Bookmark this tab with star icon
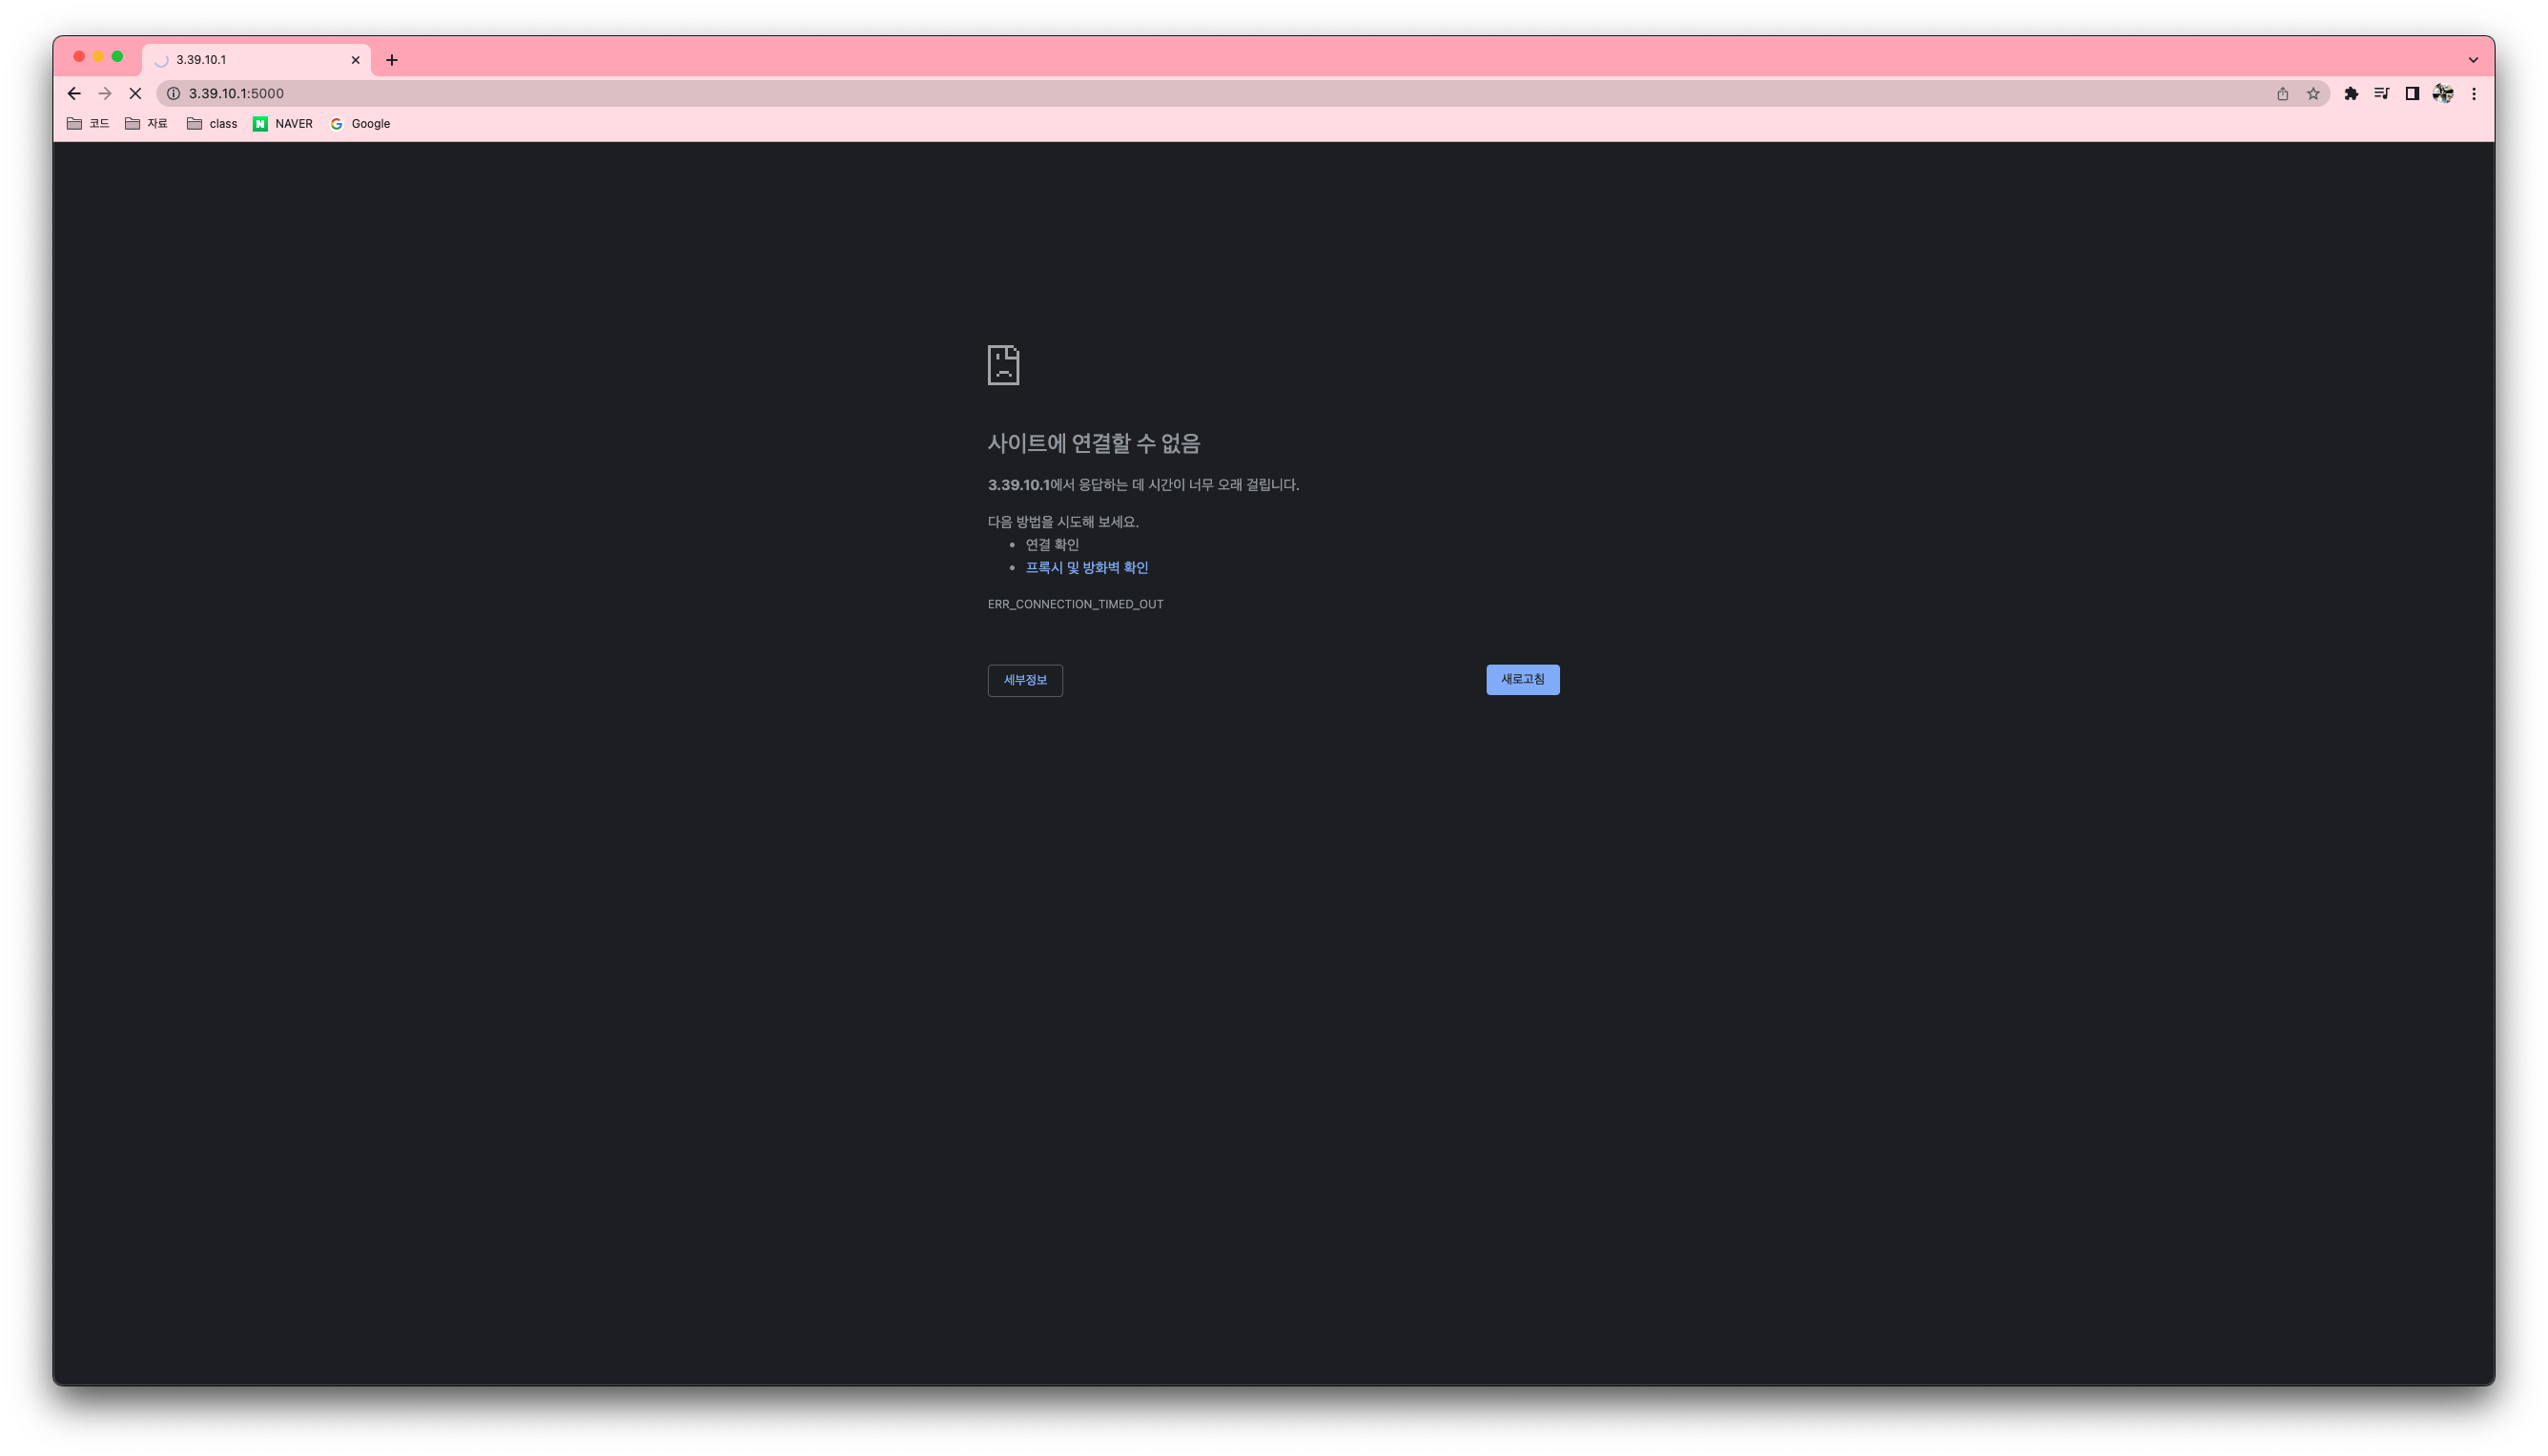2548x1456 pixels. 2313,93
